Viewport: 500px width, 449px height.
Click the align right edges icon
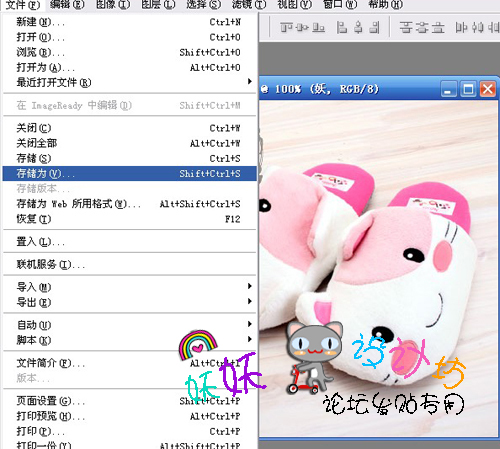point(374,28)
